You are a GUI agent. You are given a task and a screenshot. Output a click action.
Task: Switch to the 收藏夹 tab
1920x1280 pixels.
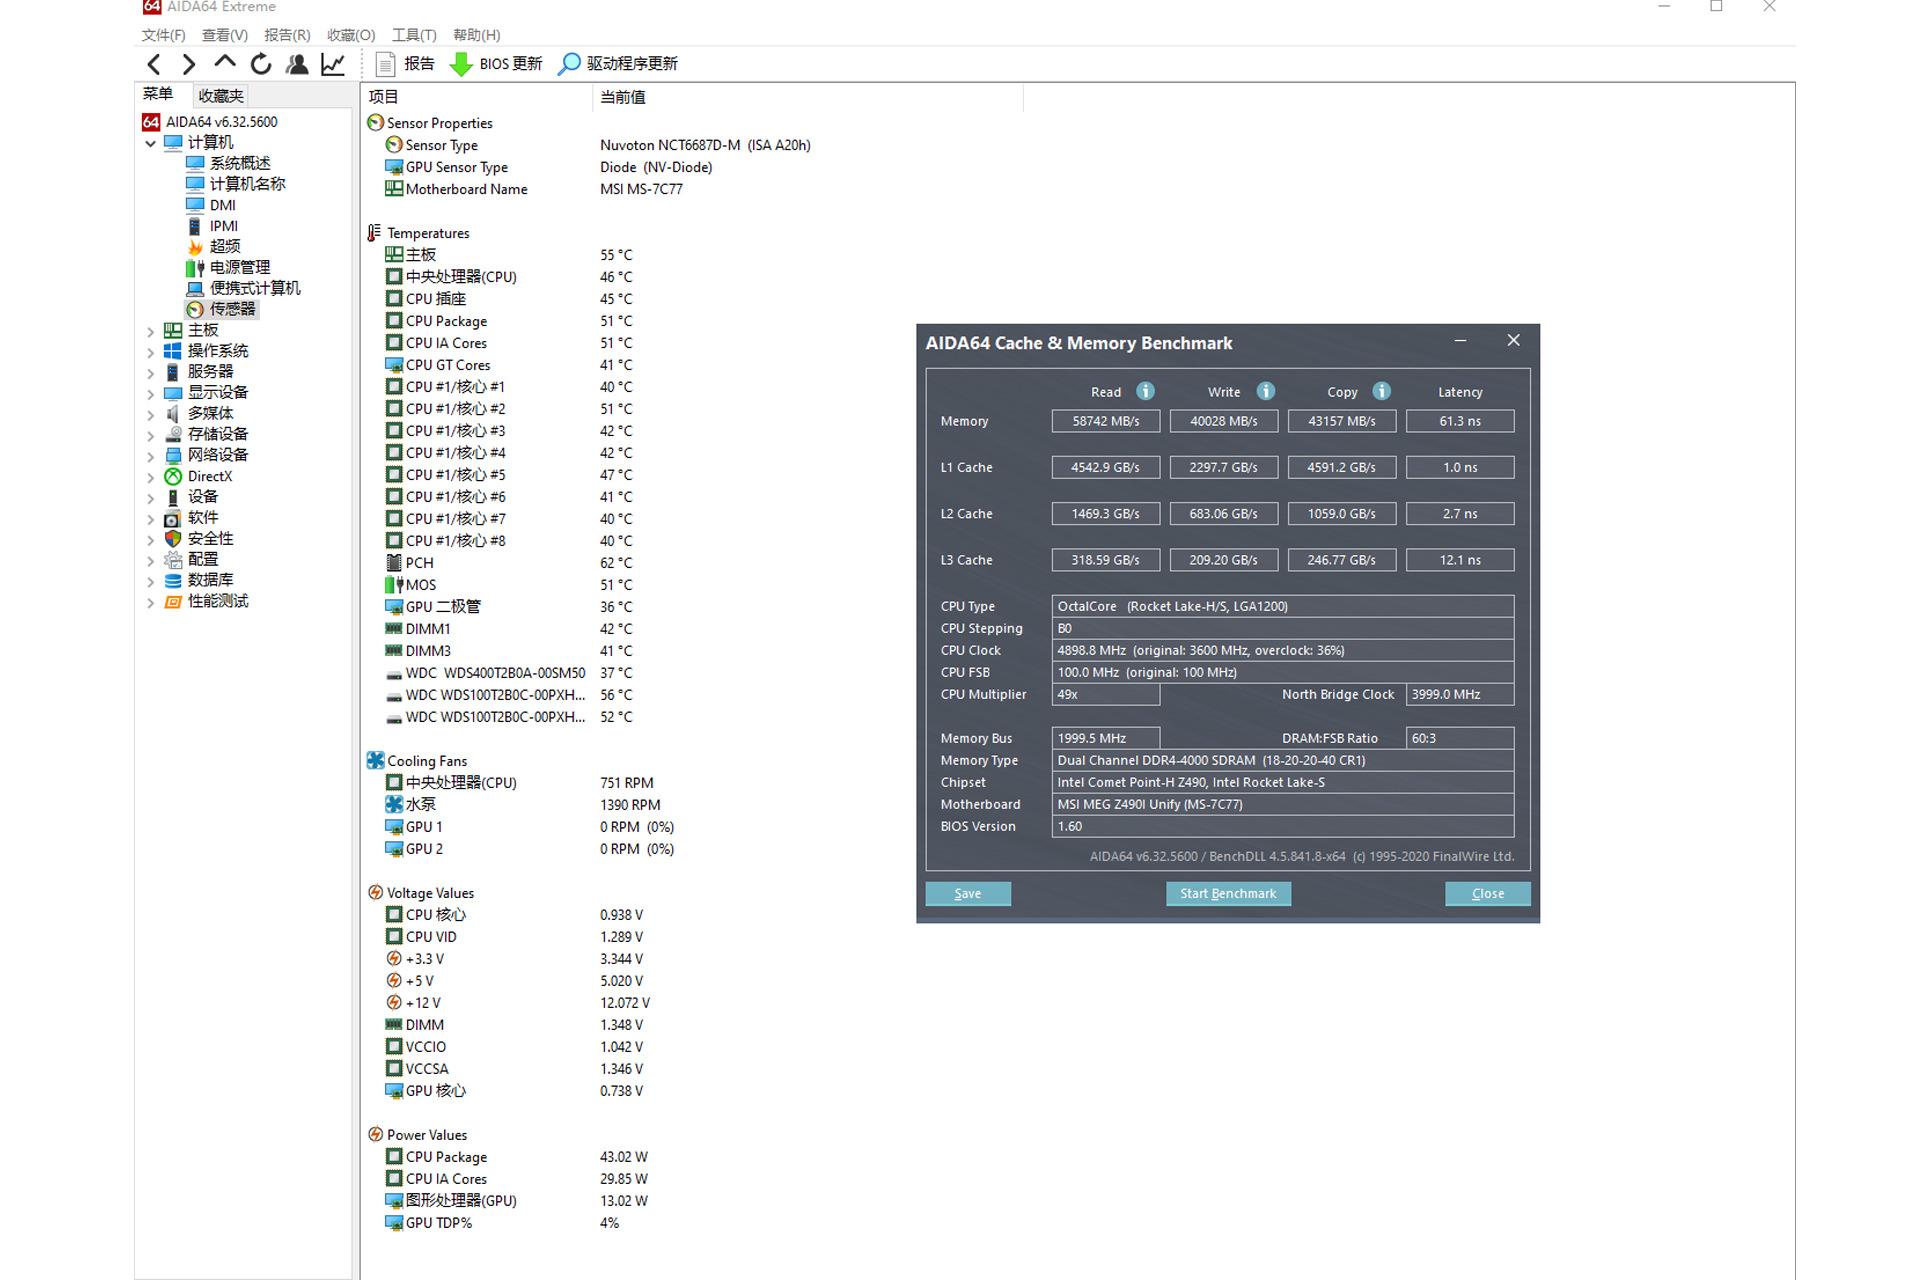tap(220, 96)
